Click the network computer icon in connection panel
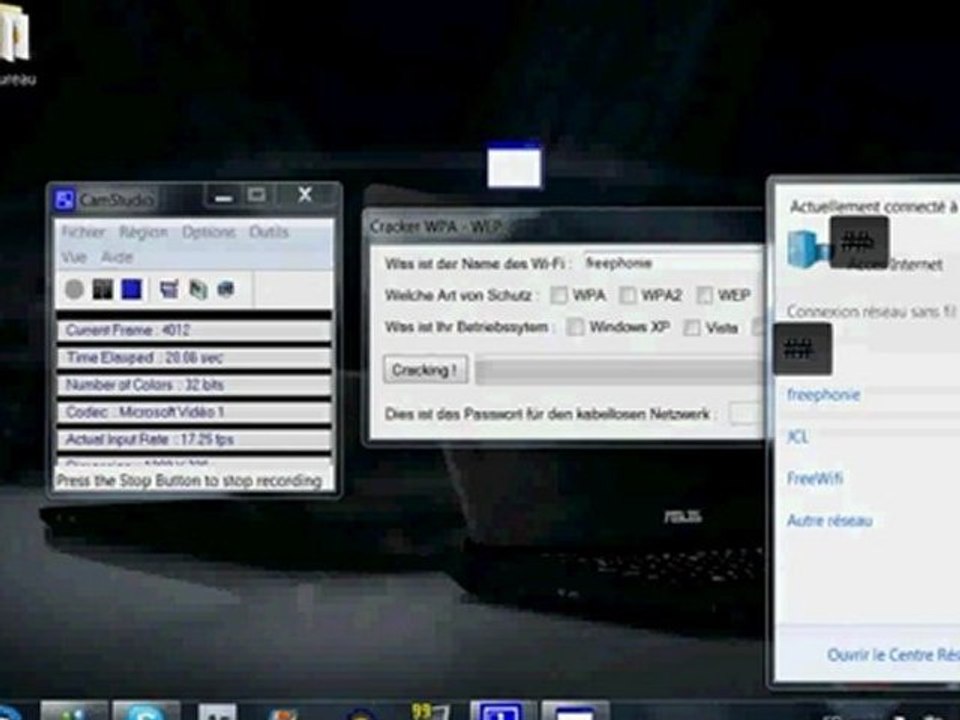Image resolution: width=960 pixels, height=720 pixels. click(x=807, y=249)
